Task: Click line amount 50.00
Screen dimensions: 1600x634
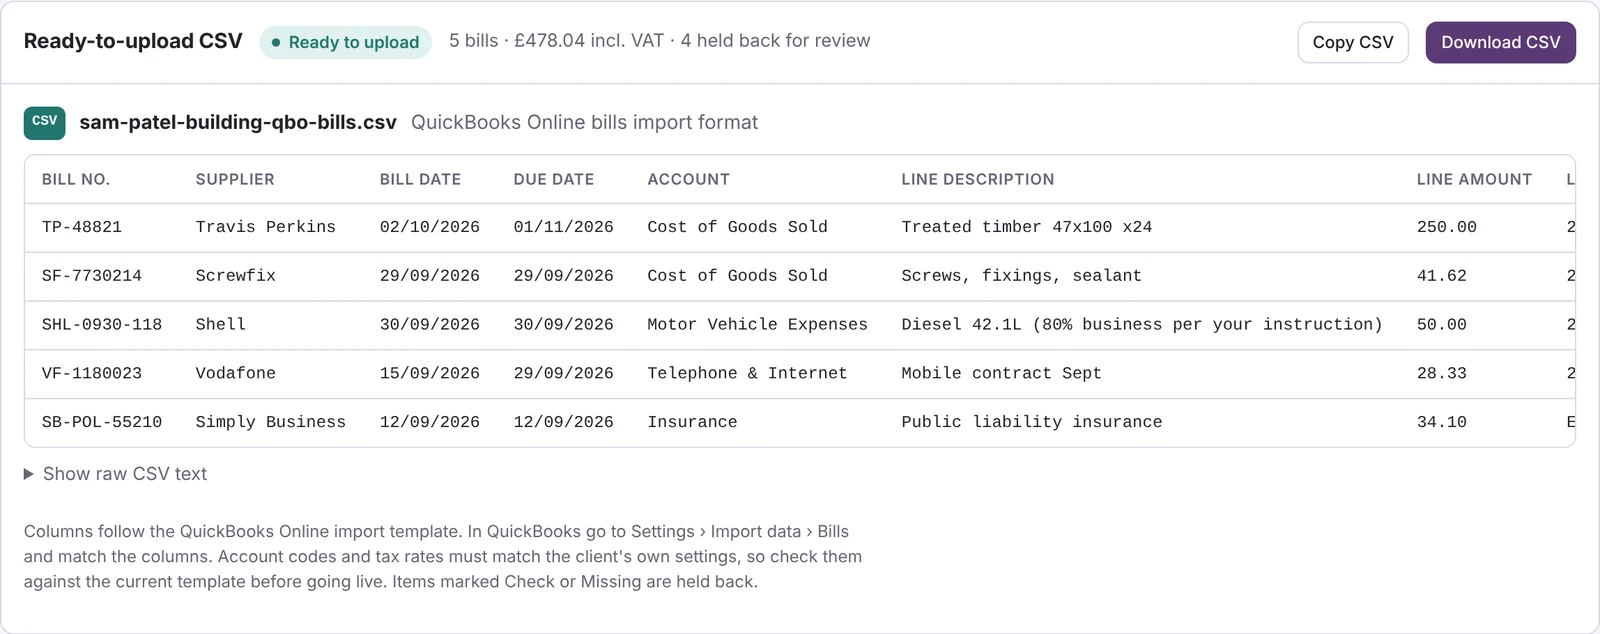Action: pyautogui.click(x=1442, y=325)
